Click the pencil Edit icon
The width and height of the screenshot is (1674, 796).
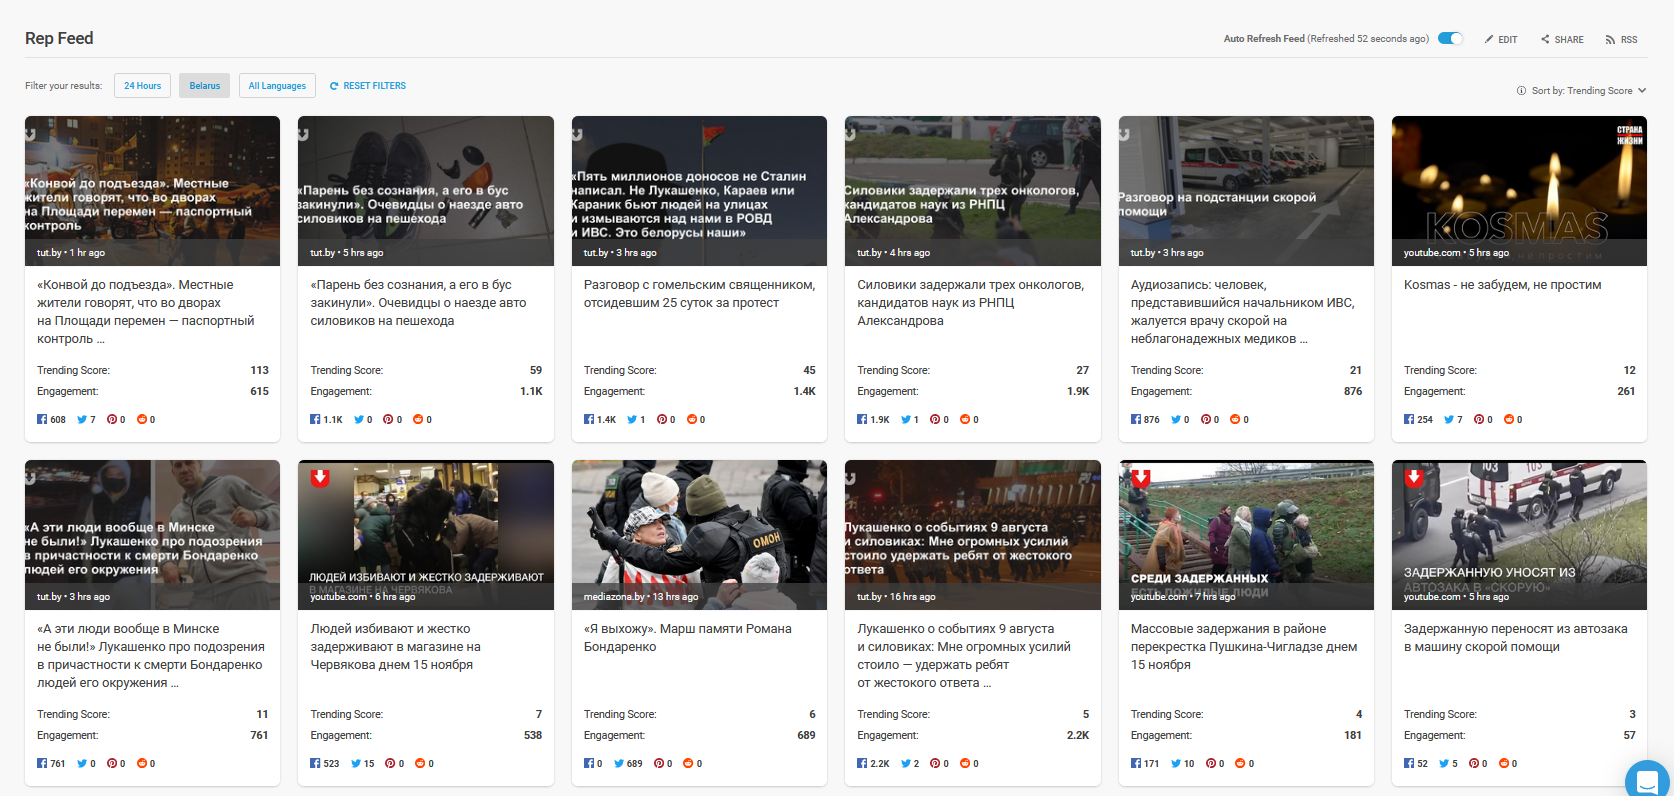(x=1489, y=40)
